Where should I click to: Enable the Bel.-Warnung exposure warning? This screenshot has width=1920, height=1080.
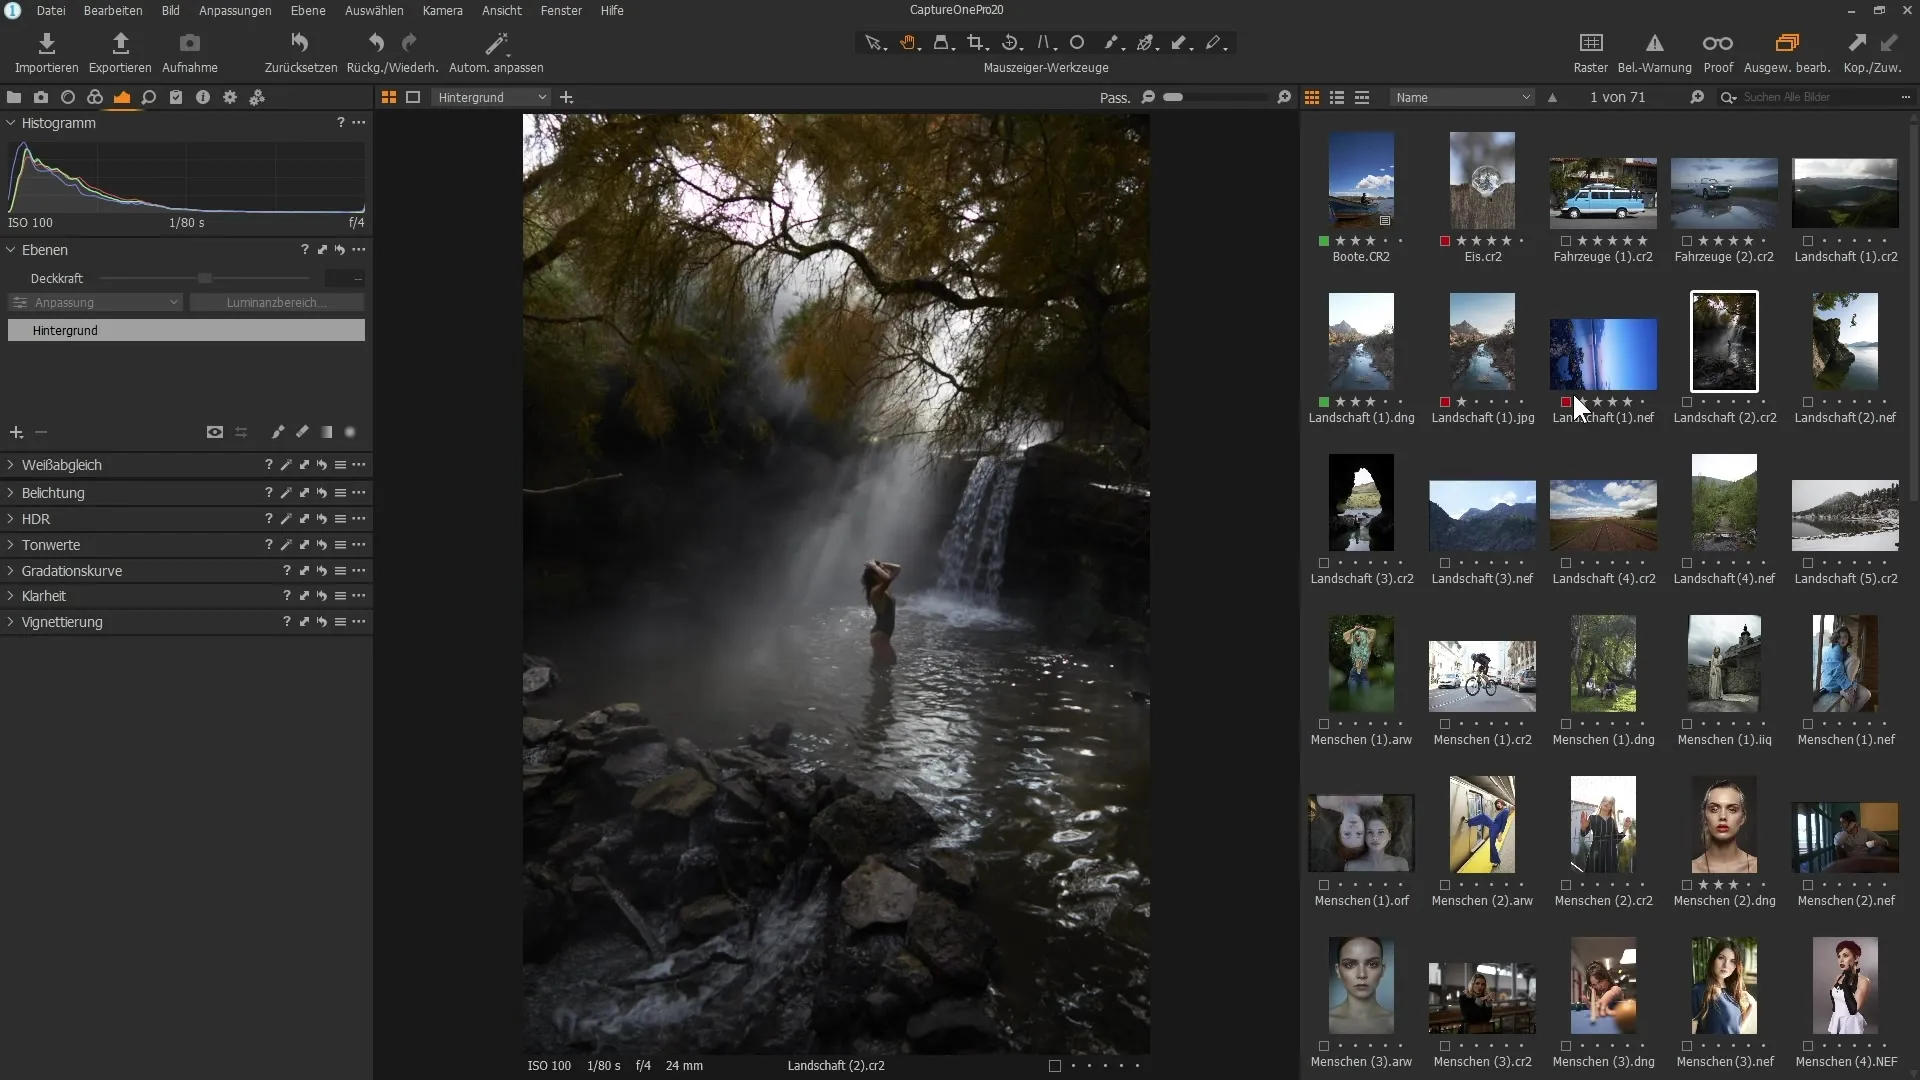1654,43
